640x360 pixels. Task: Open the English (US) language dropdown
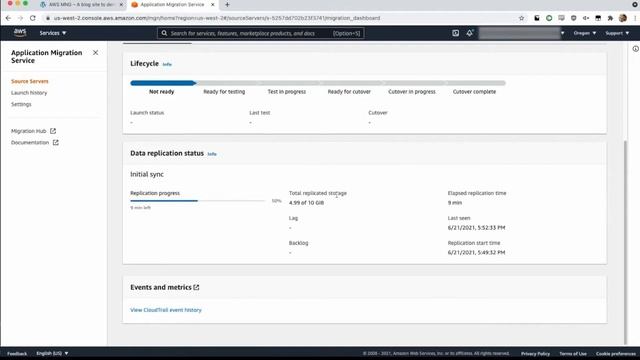[x=52, y=353]
